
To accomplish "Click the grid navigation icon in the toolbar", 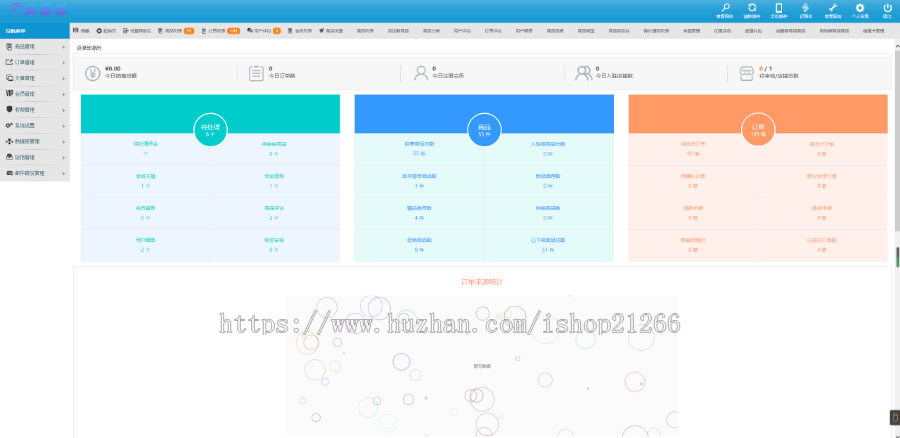I will pyautogui.click(x=75, y=30).
